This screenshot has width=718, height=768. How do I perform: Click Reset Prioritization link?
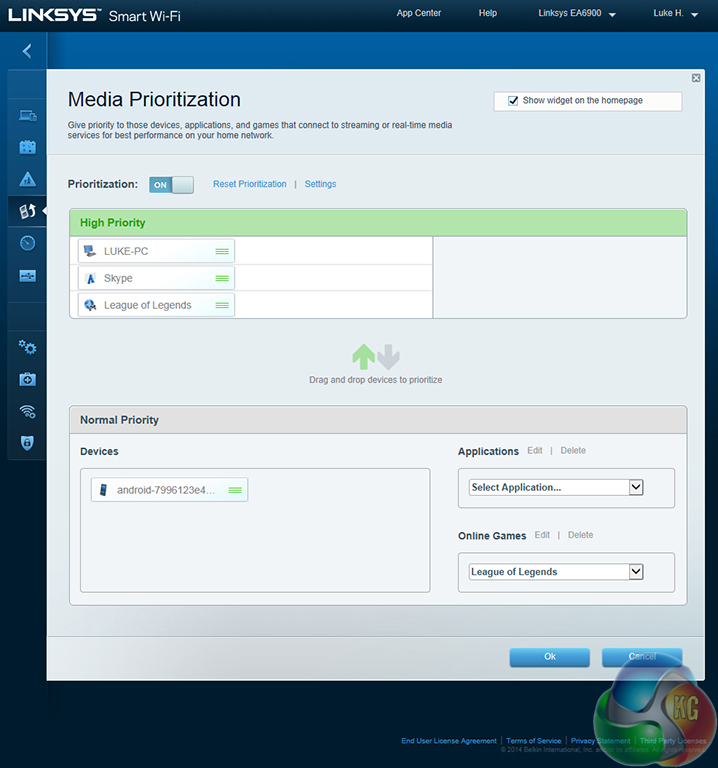tap(250, 184)
